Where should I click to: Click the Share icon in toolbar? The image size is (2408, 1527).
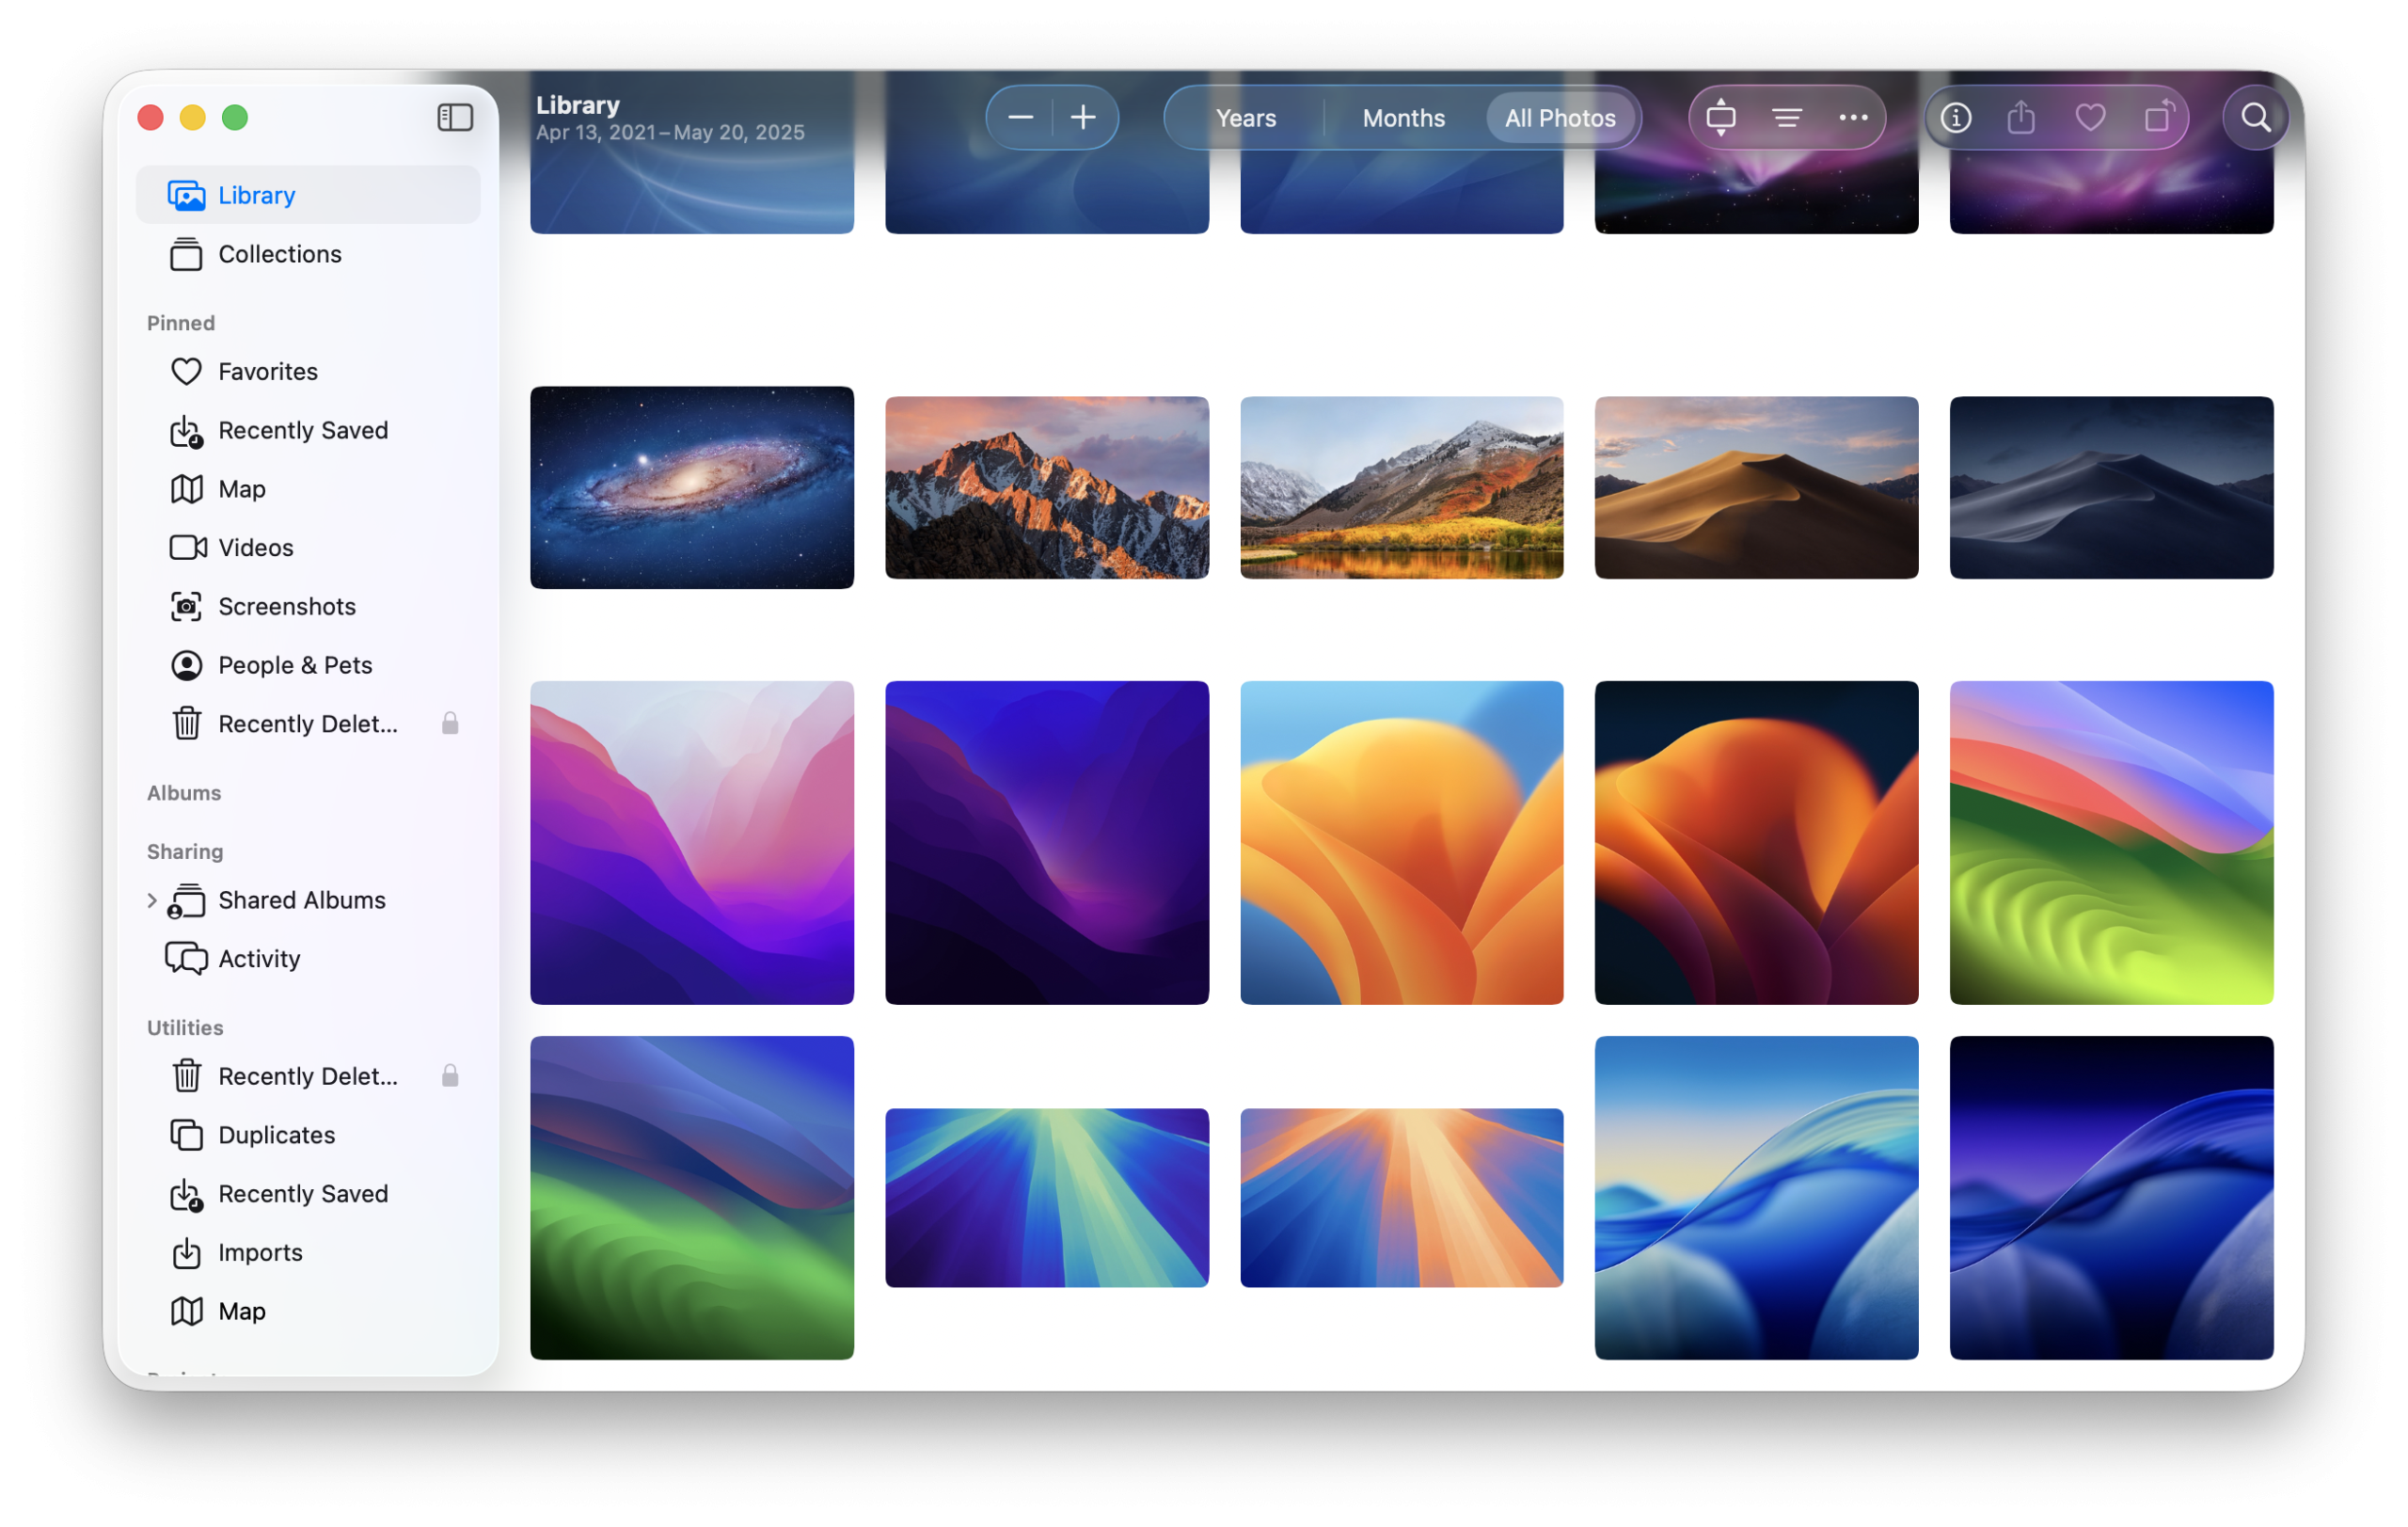coord(2021,118)
